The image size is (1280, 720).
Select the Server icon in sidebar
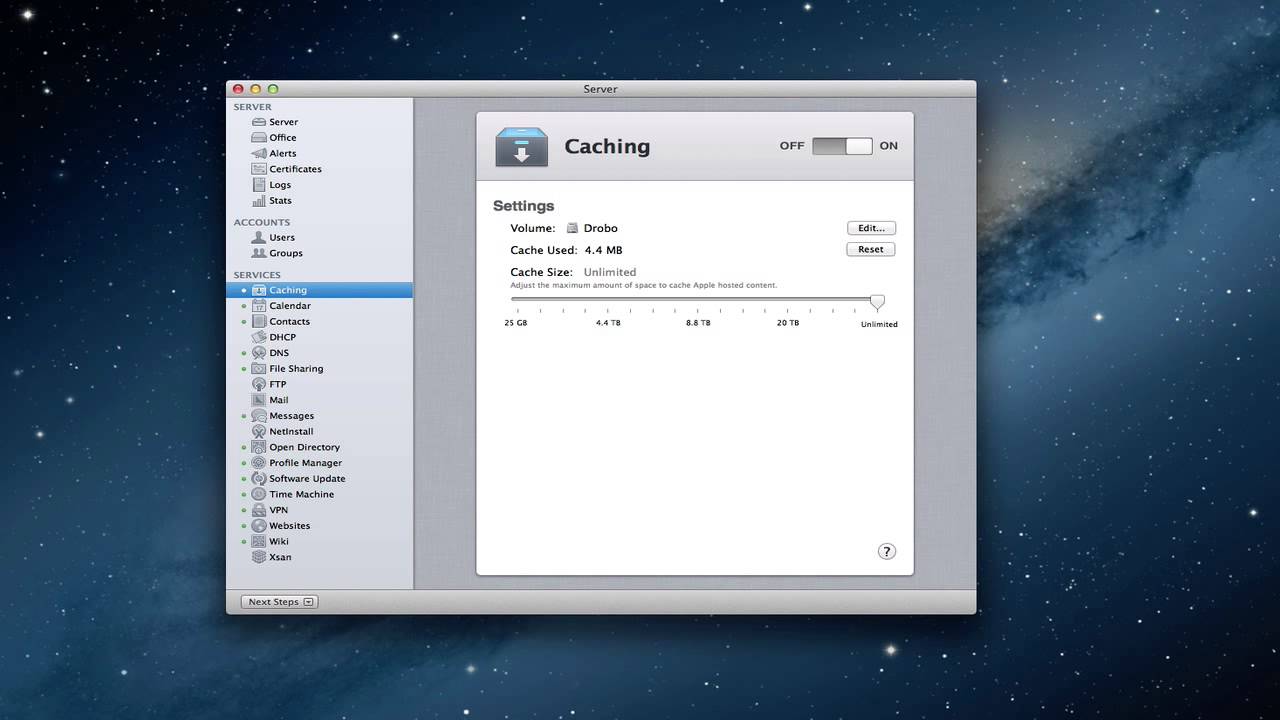[x=259, y=122]
